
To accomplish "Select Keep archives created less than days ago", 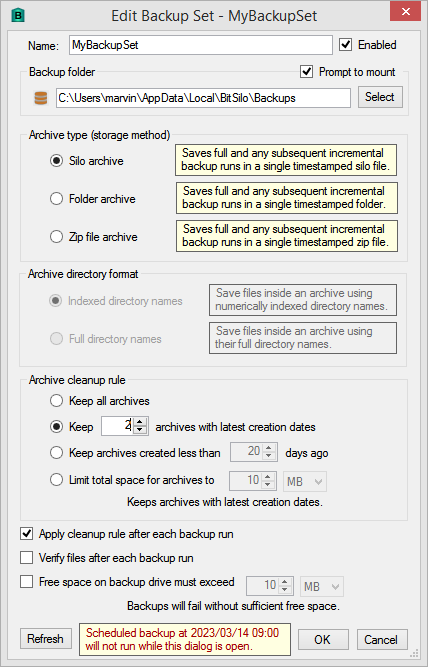I will pyautogui.click(x=56, y=453).
